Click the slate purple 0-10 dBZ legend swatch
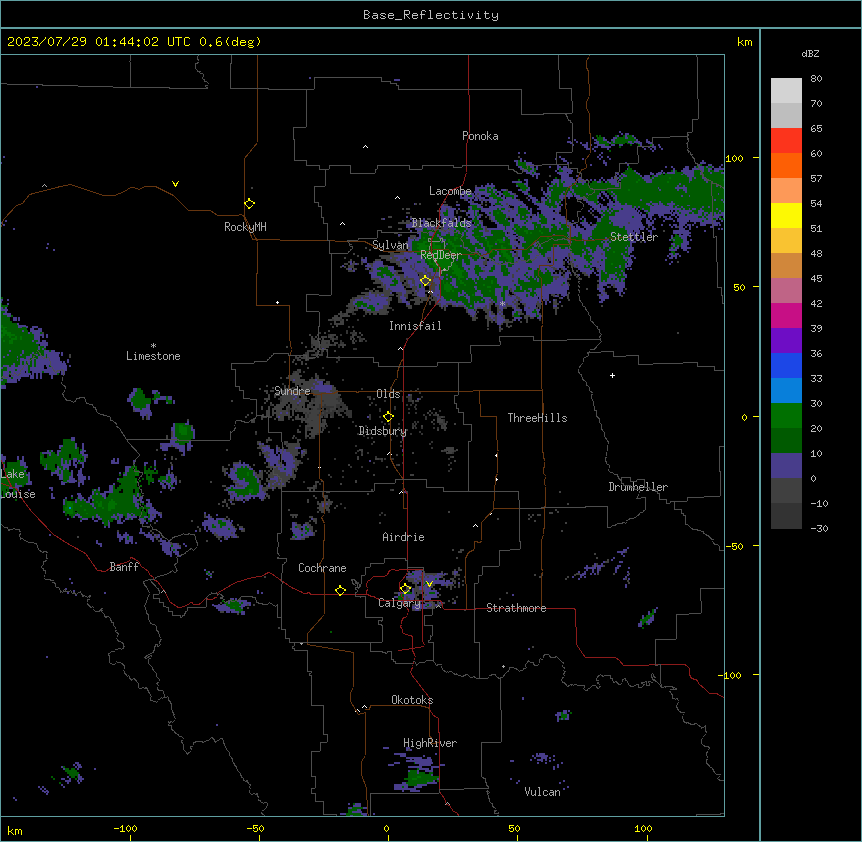The height and width of the screenshot is (842, 862). tap(786, 466)
